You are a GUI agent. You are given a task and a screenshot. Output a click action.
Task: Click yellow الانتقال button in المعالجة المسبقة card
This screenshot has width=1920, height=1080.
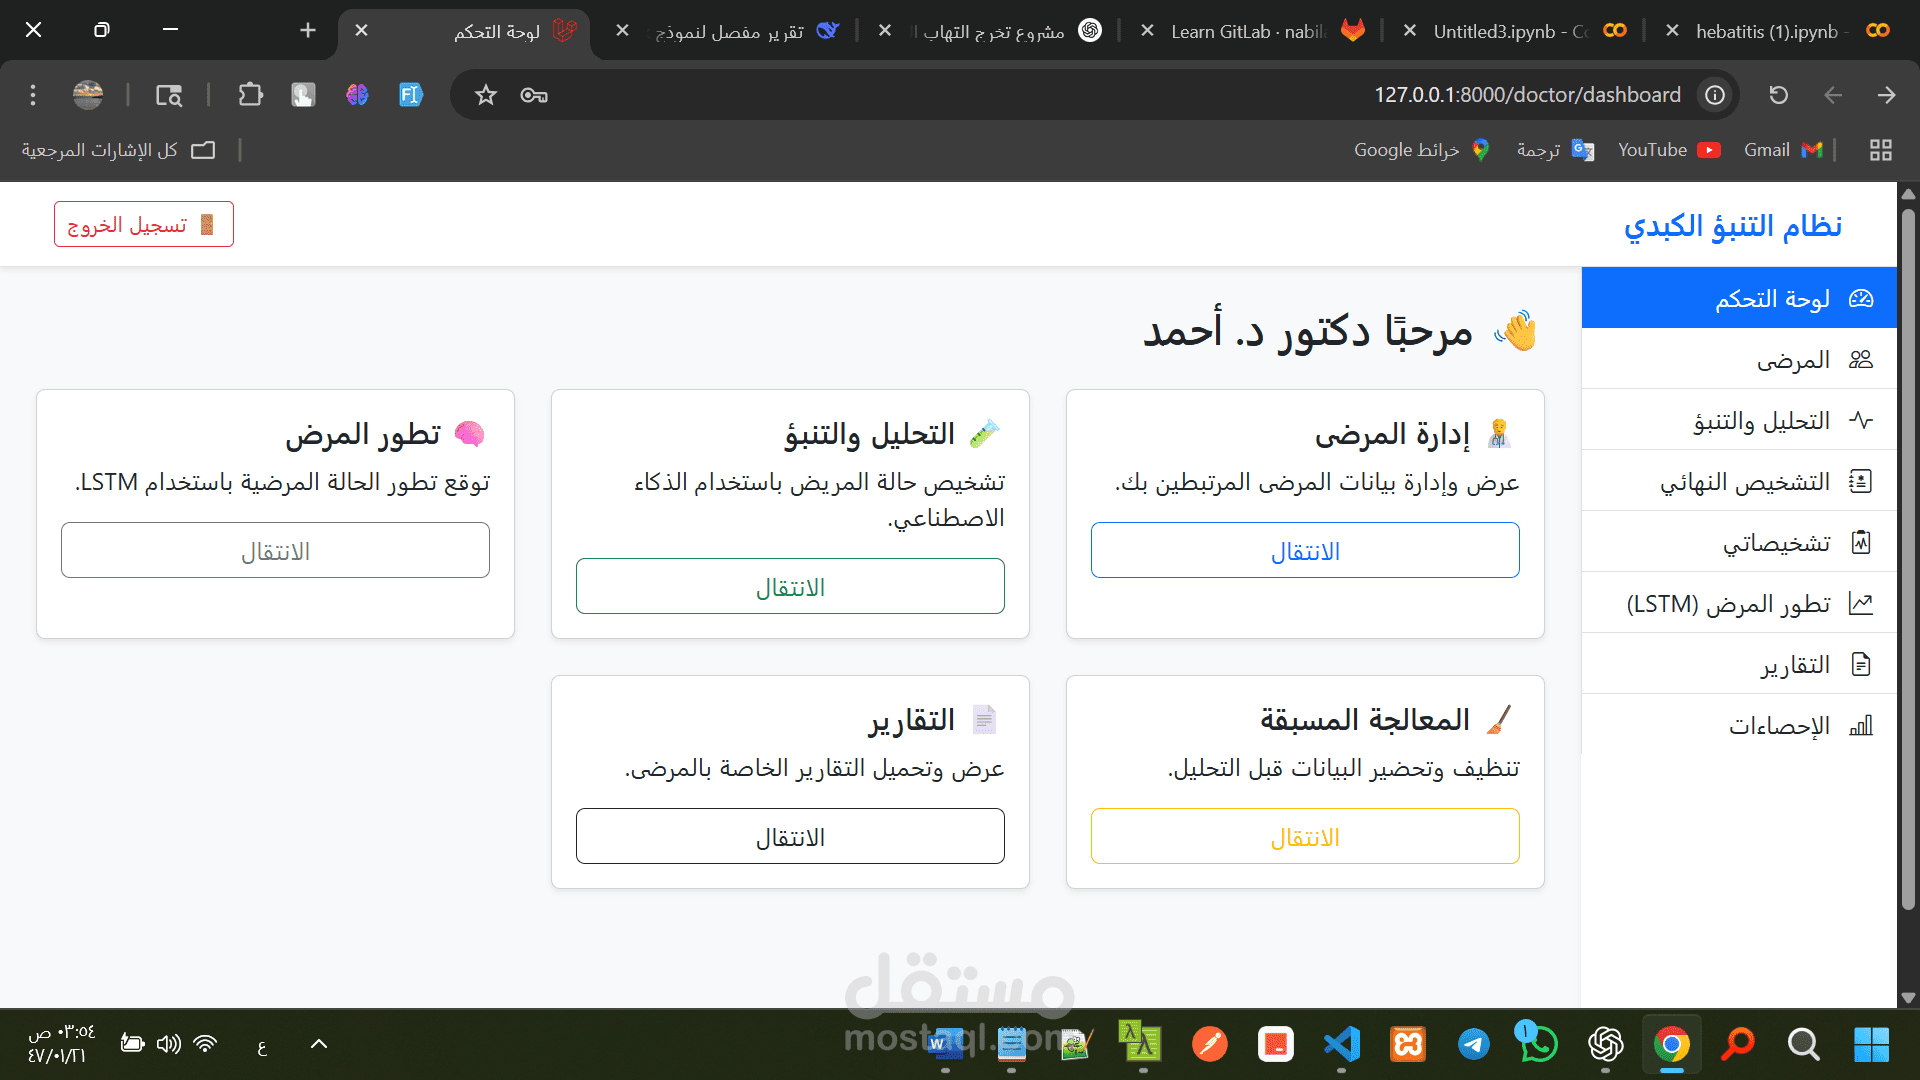1305,836
